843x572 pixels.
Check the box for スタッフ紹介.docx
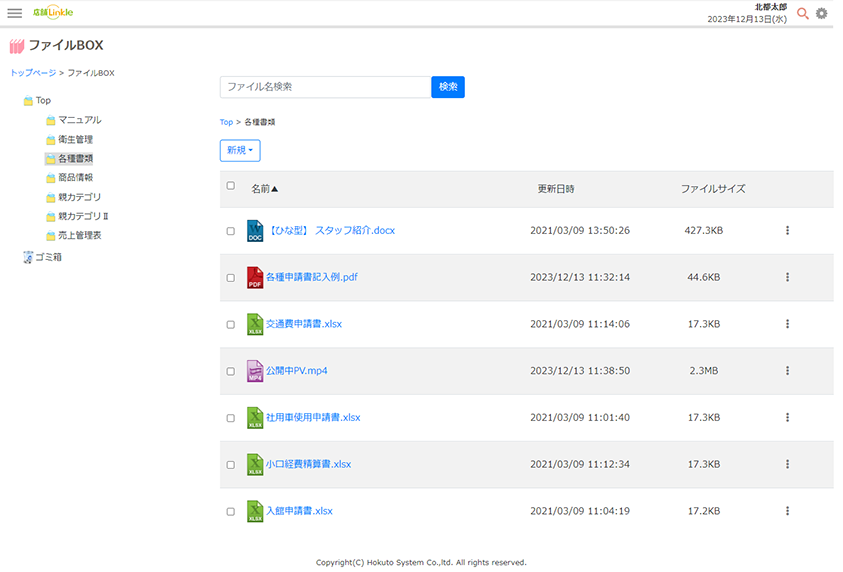point(231,231)
